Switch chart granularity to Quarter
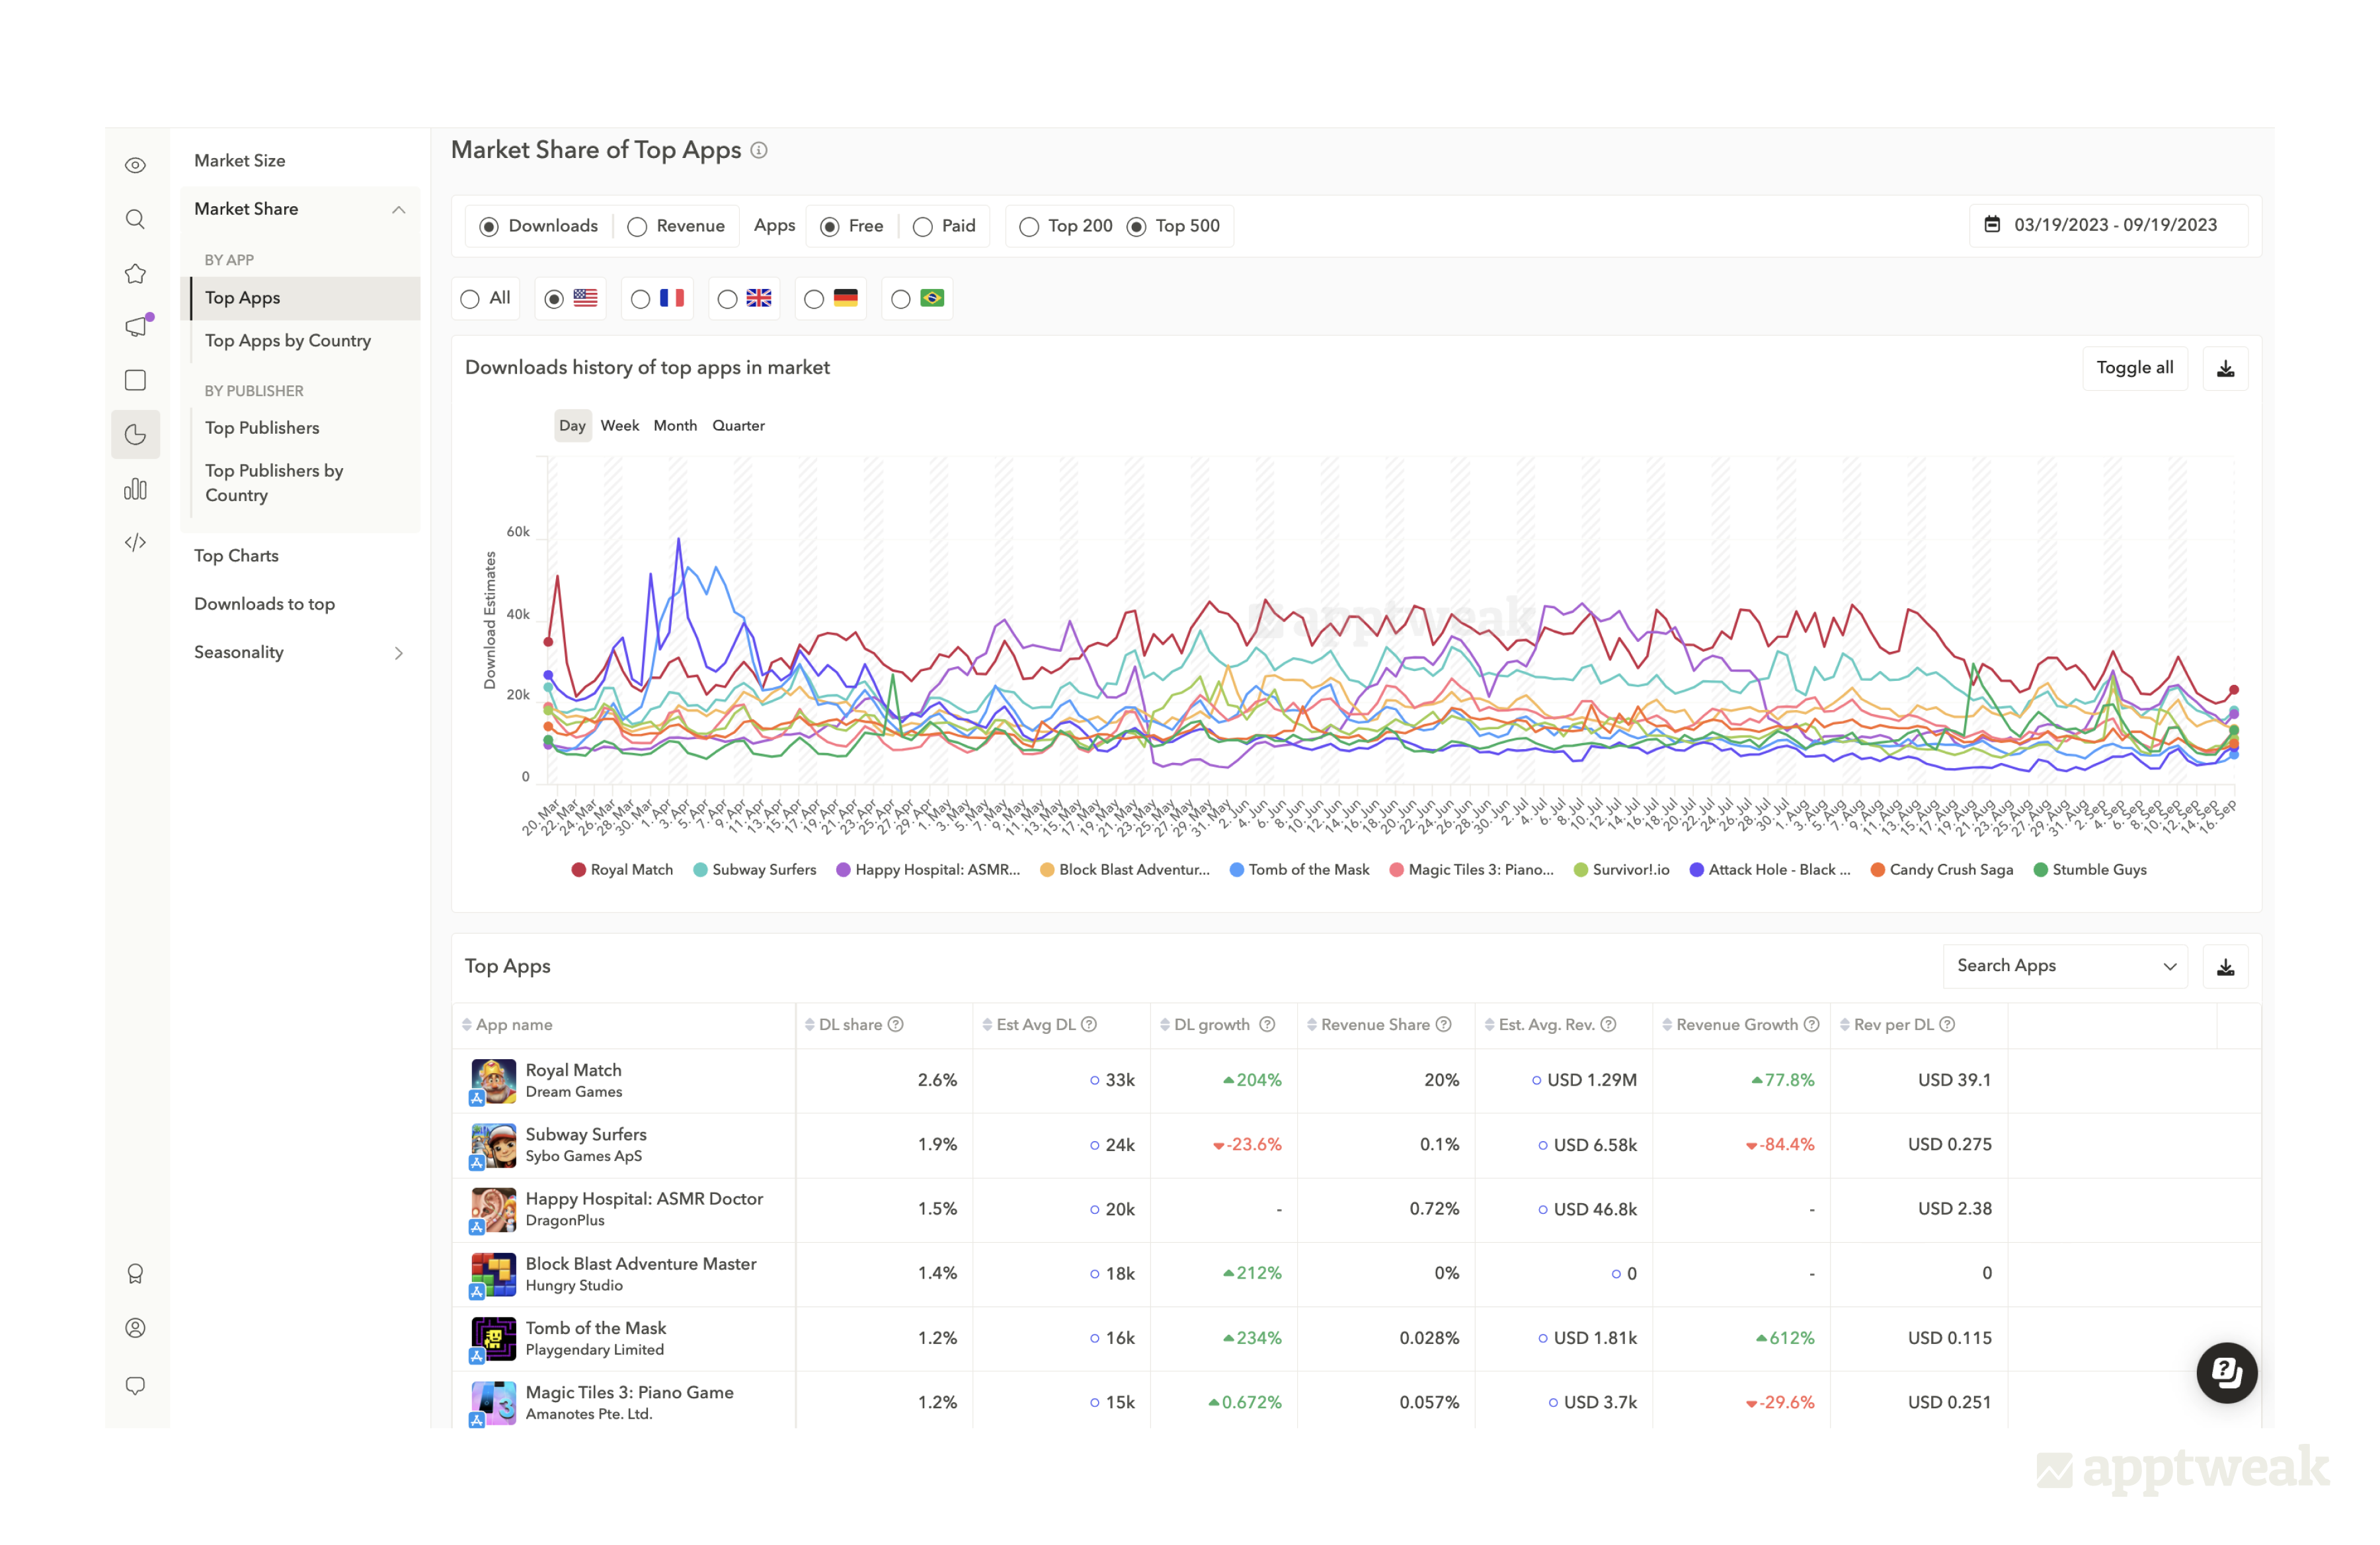The height and width of the screenshot is (1545, 2380). coord(739,426)
